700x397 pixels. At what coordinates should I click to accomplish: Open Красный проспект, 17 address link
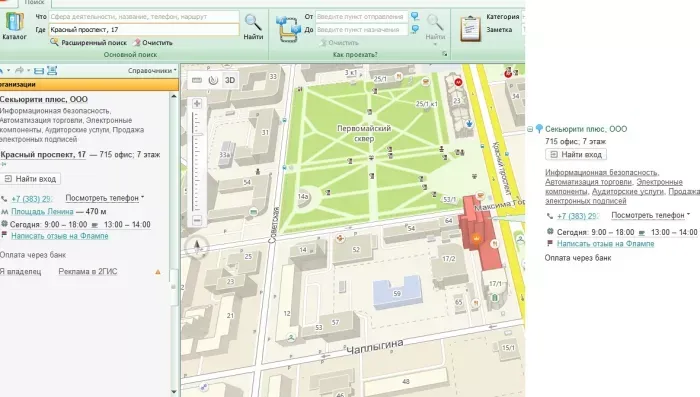(43, 155)
